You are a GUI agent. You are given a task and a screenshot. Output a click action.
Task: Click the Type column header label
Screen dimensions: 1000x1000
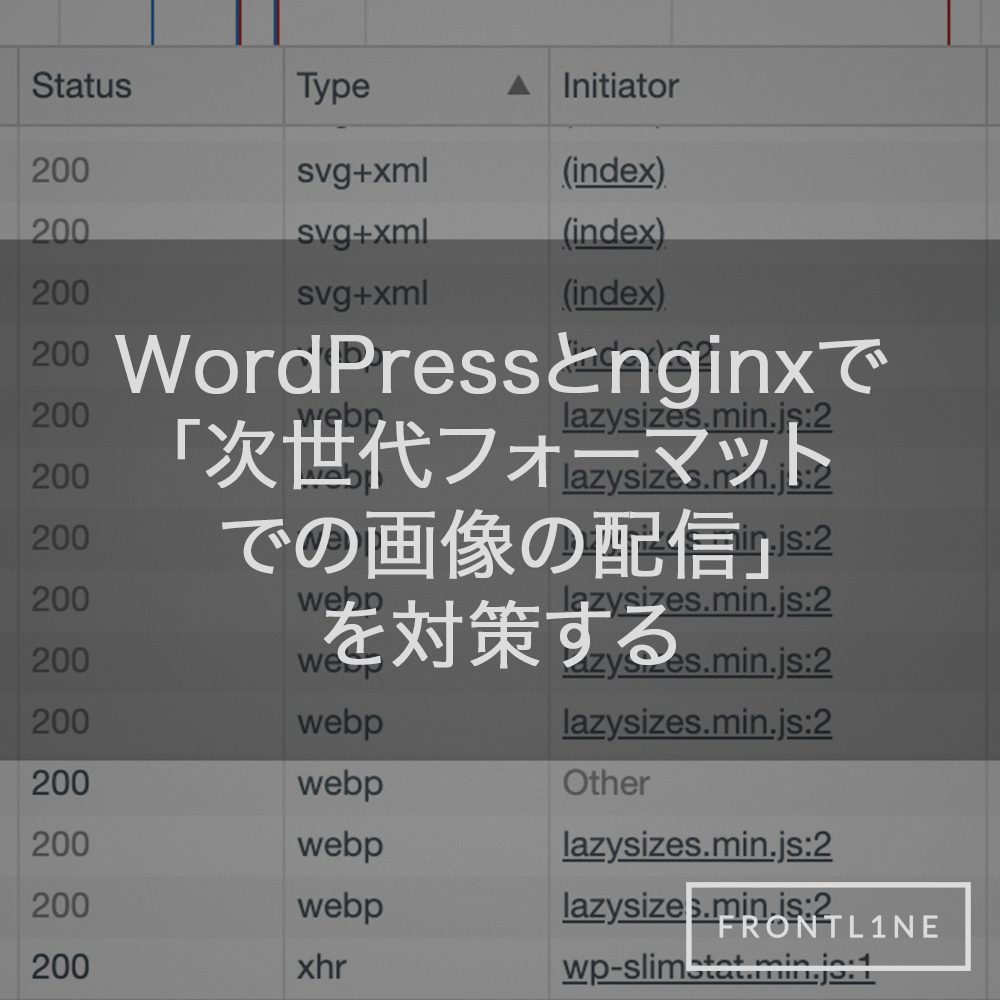click(334, 87)
